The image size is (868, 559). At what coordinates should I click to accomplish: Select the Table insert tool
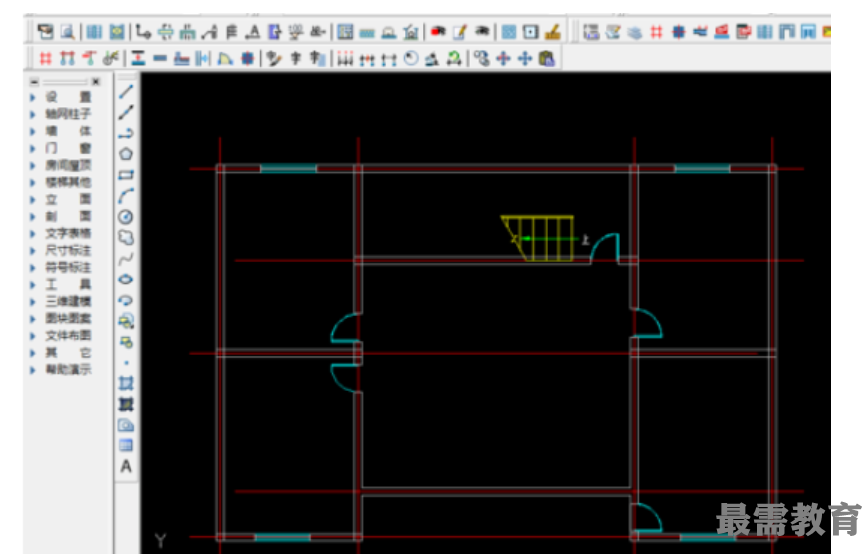(126, 446)
